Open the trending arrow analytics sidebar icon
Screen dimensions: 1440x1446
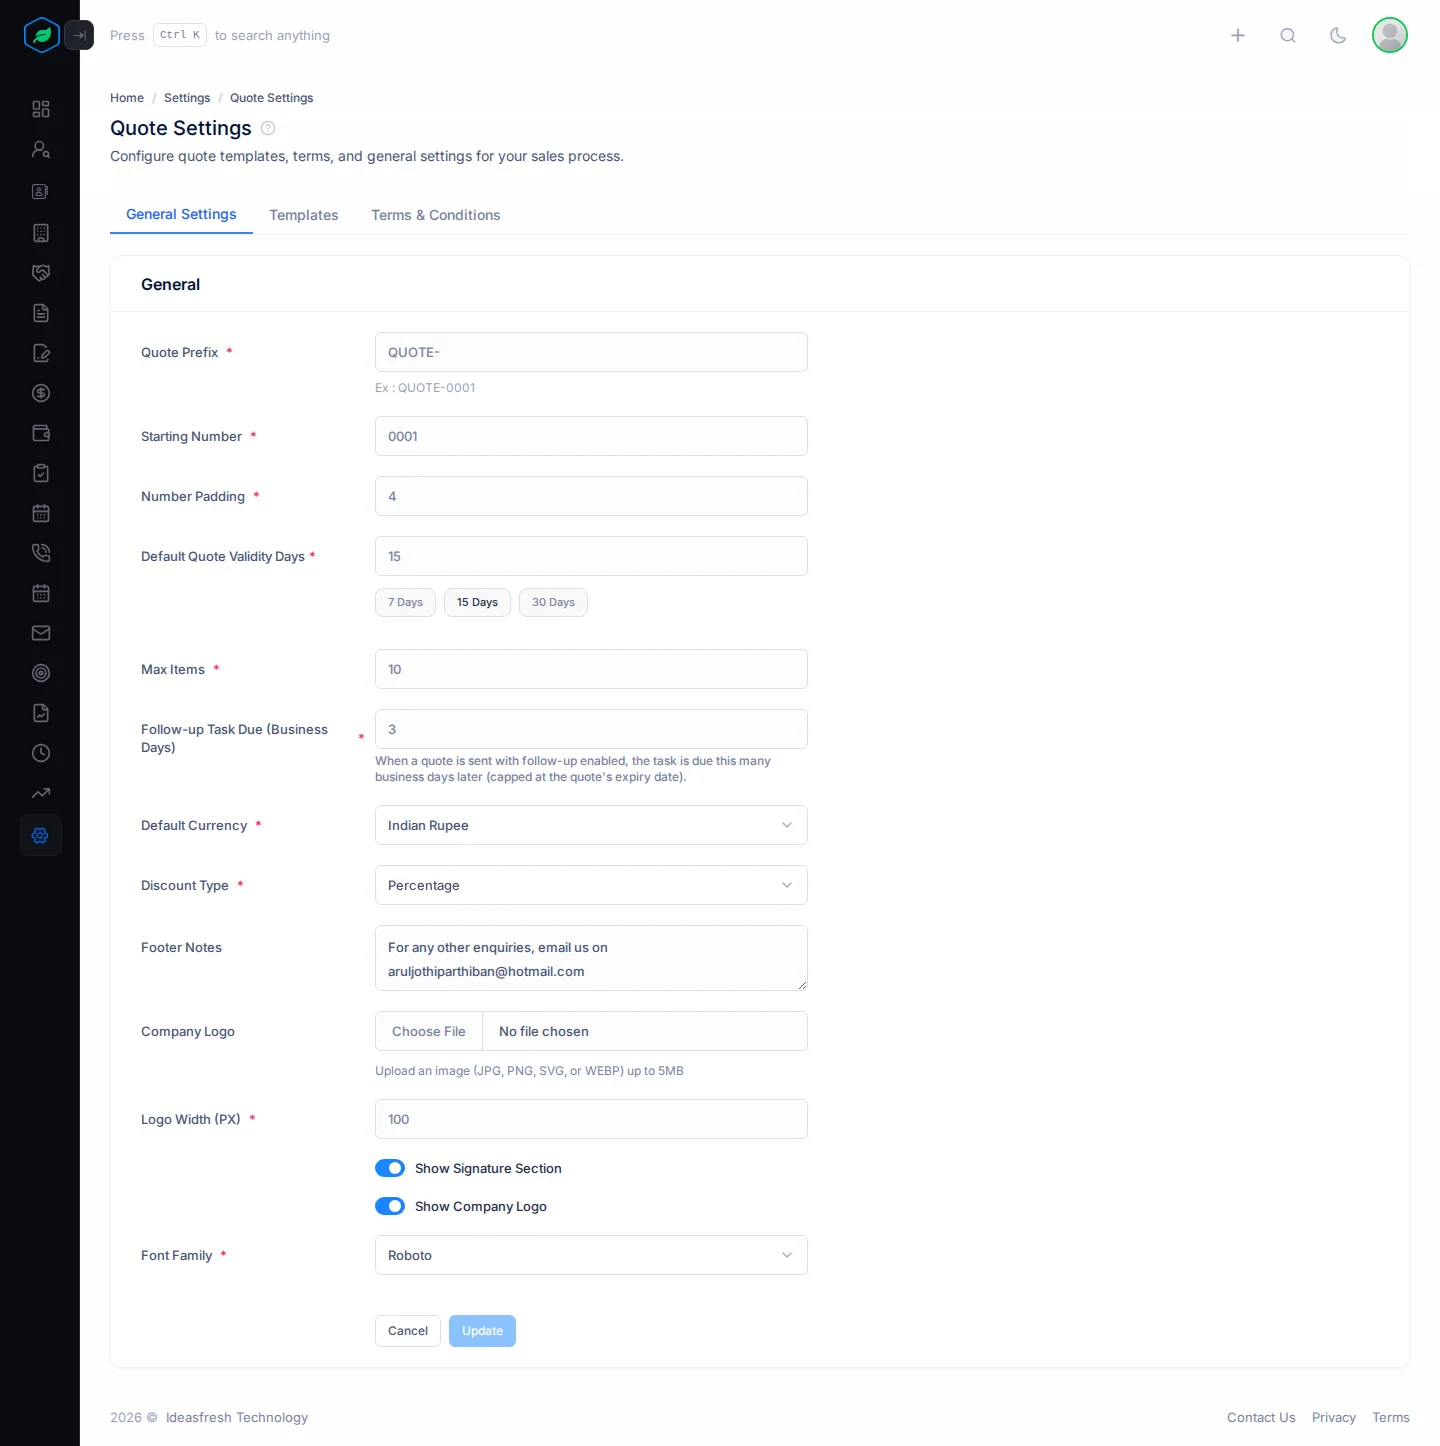pos(41,793)
